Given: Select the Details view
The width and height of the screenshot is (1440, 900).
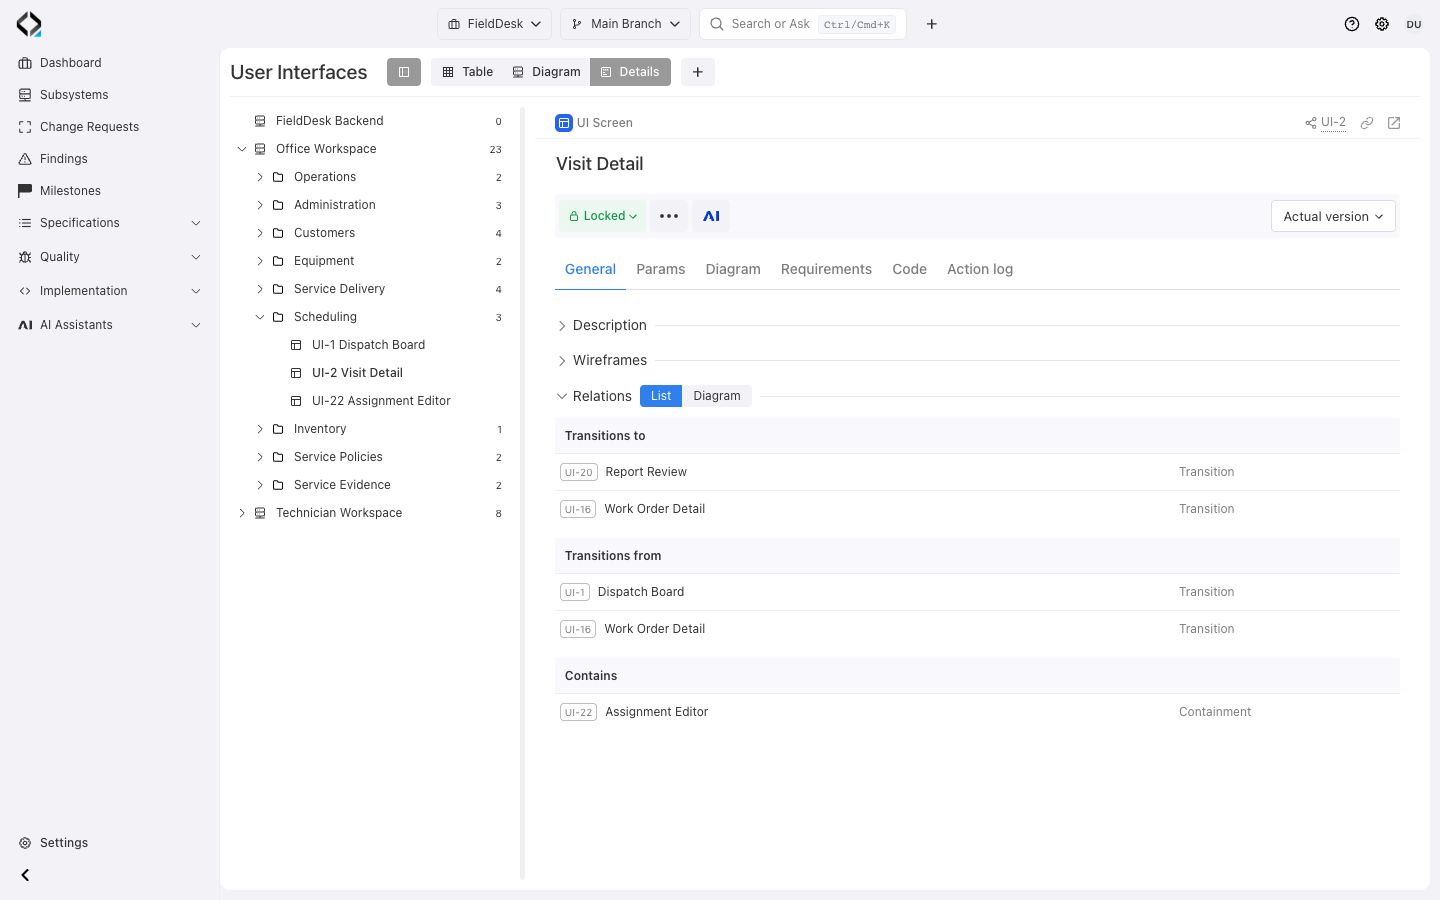Looking at the screenshot, I should tap(630, 72).
